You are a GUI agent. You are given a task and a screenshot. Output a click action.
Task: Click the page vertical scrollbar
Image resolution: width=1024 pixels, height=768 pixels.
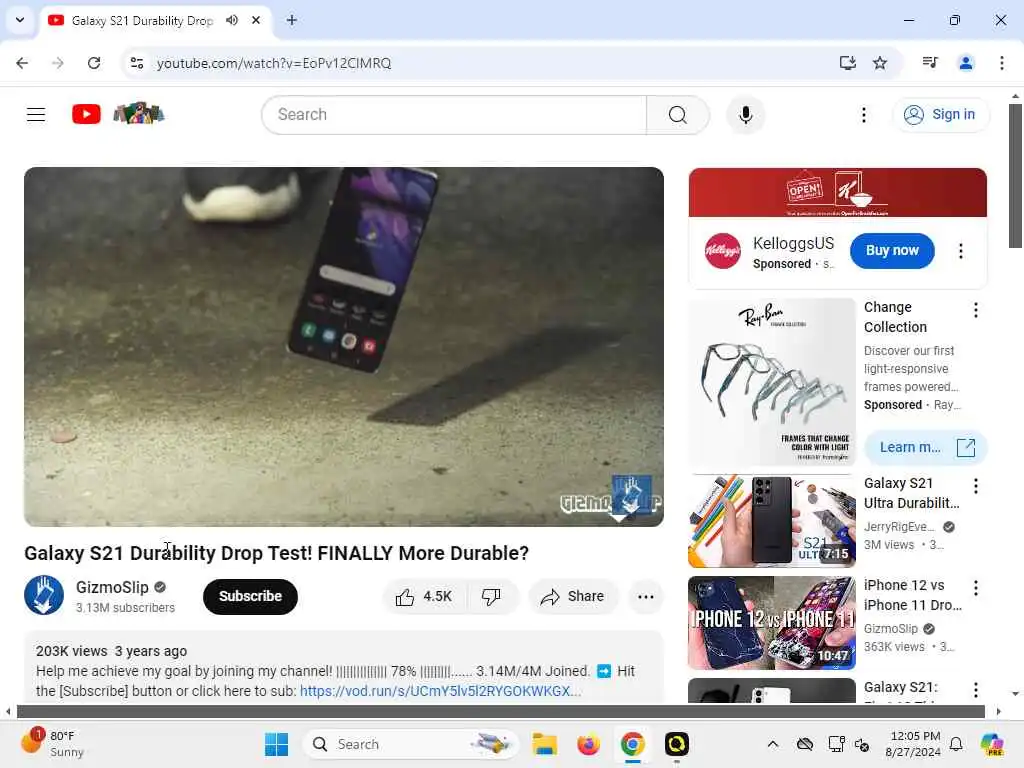1015,176
